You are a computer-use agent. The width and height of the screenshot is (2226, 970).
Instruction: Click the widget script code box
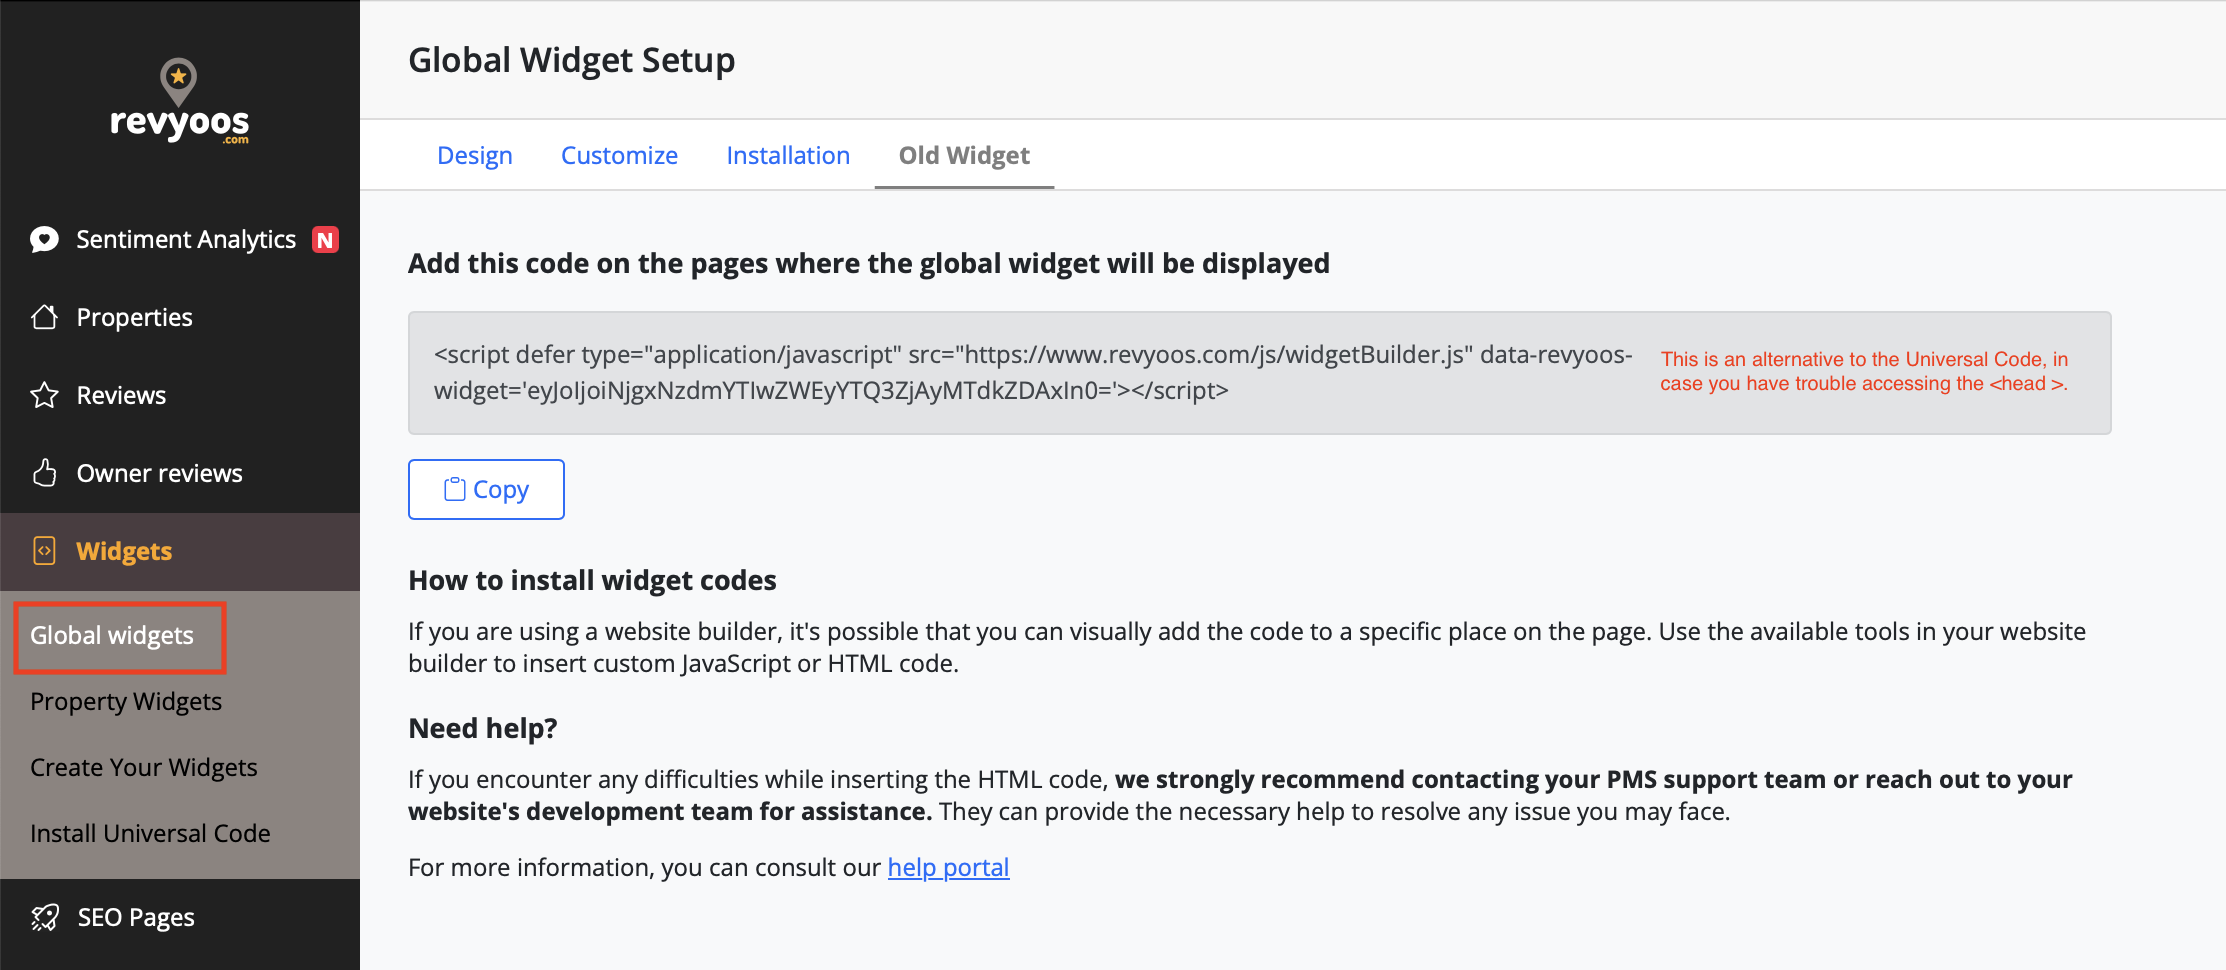click(x=1030, y=373)
